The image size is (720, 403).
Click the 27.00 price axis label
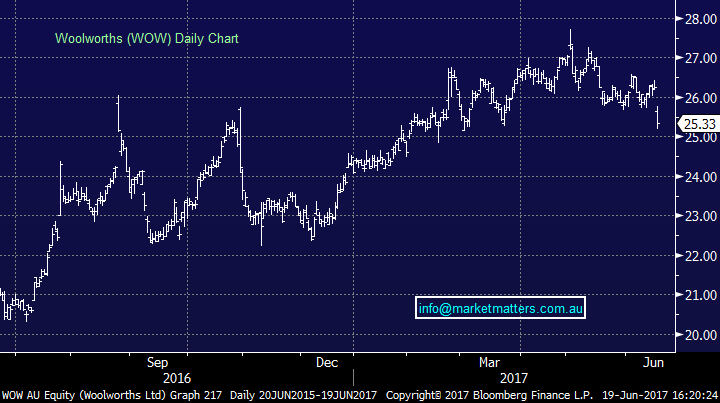[701, 58]
